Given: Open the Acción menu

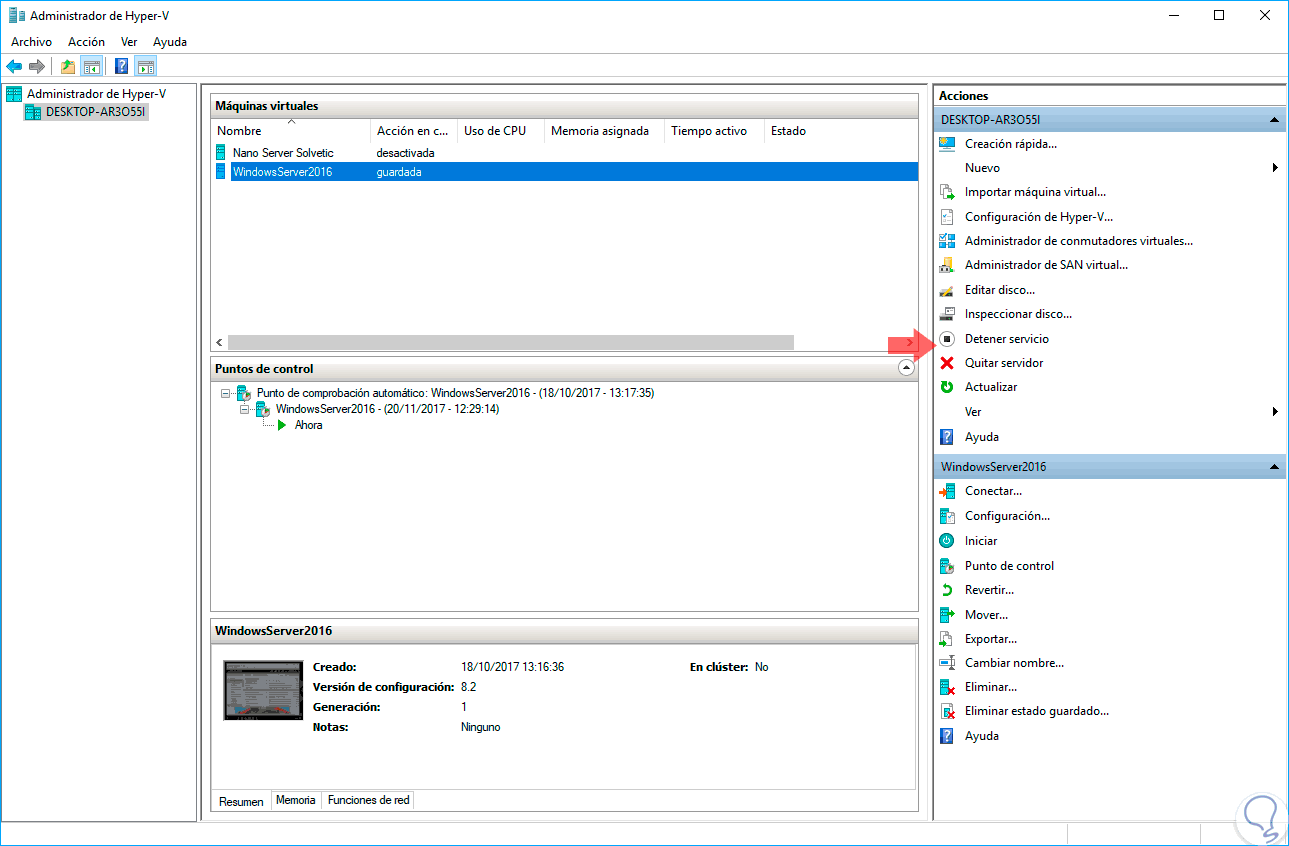Looking at the screenshot, I should (86, 42).
